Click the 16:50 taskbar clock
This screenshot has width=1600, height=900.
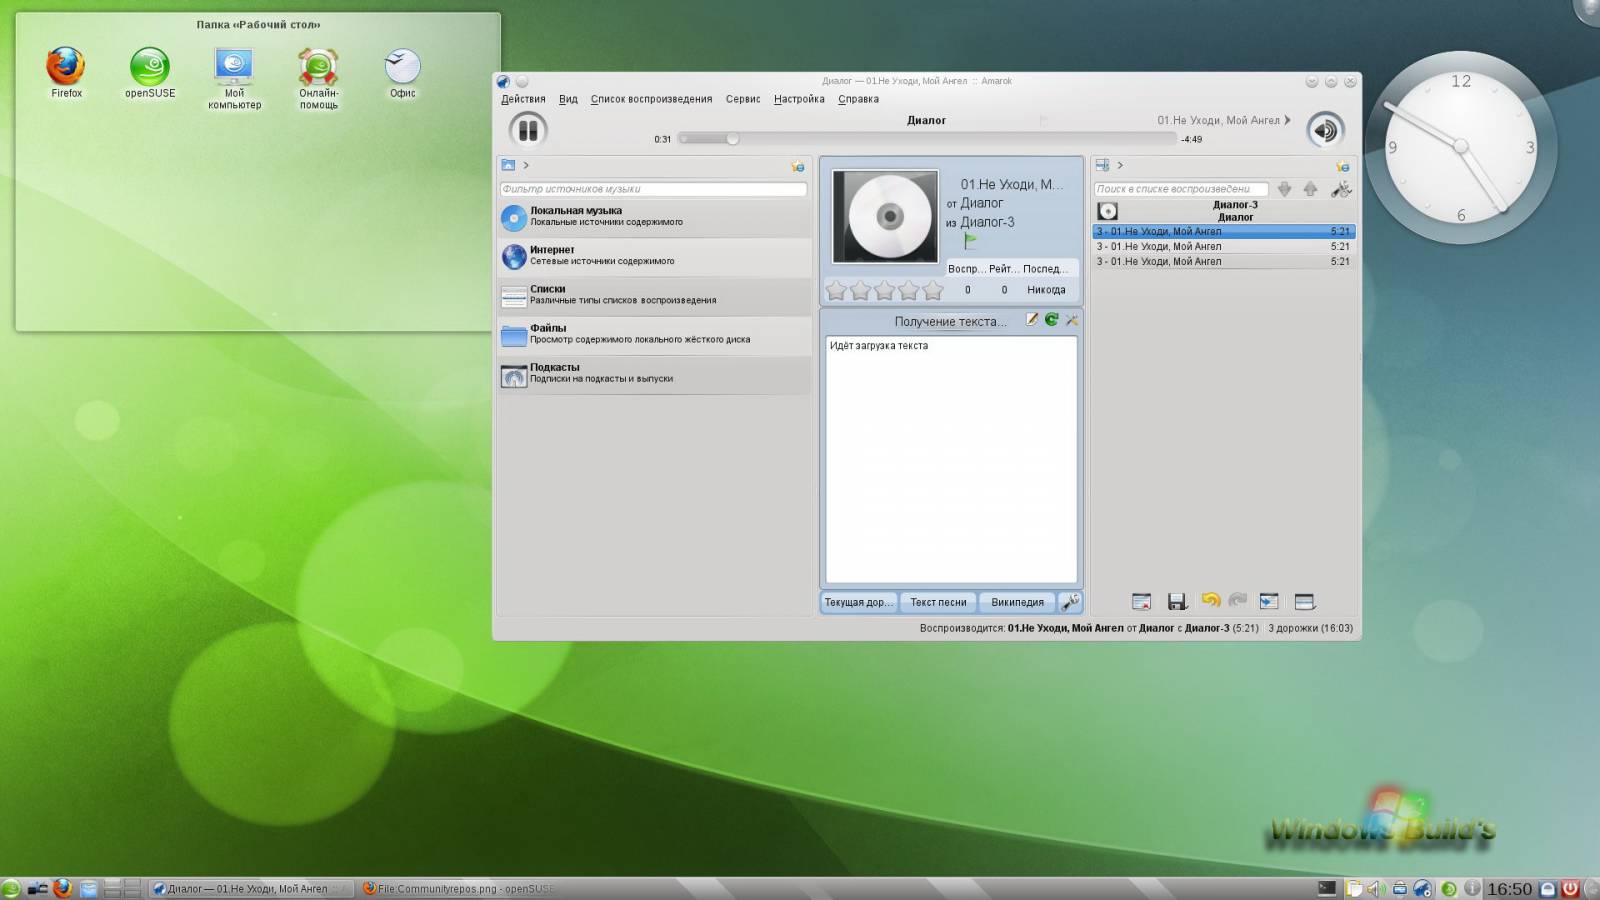click(x=1509, y=889)
